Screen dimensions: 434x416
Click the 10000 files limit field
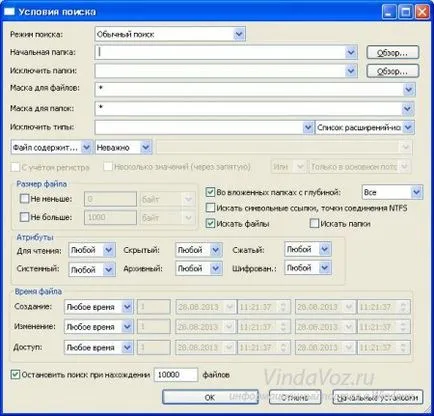coord(176,375)
